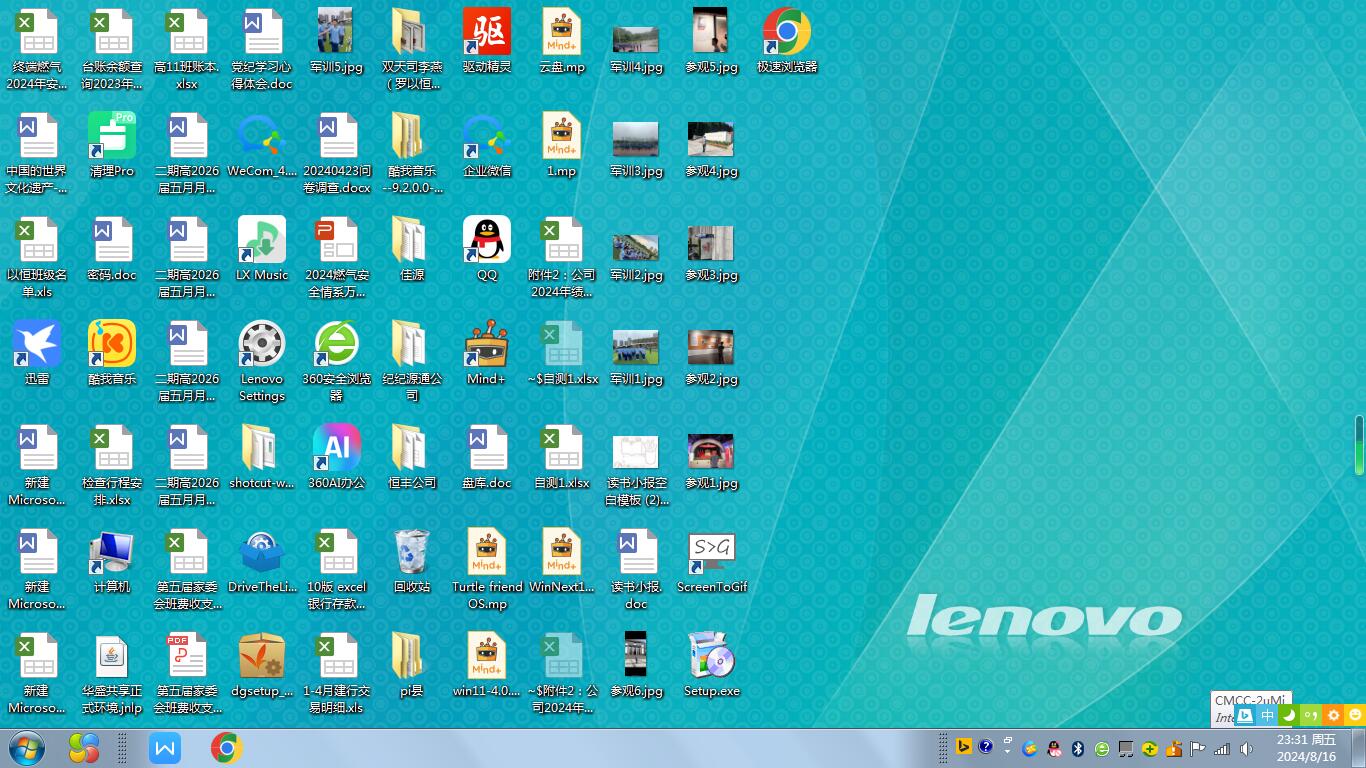Toggle the punctuation mode on the IME bar

coord(1311,715)
